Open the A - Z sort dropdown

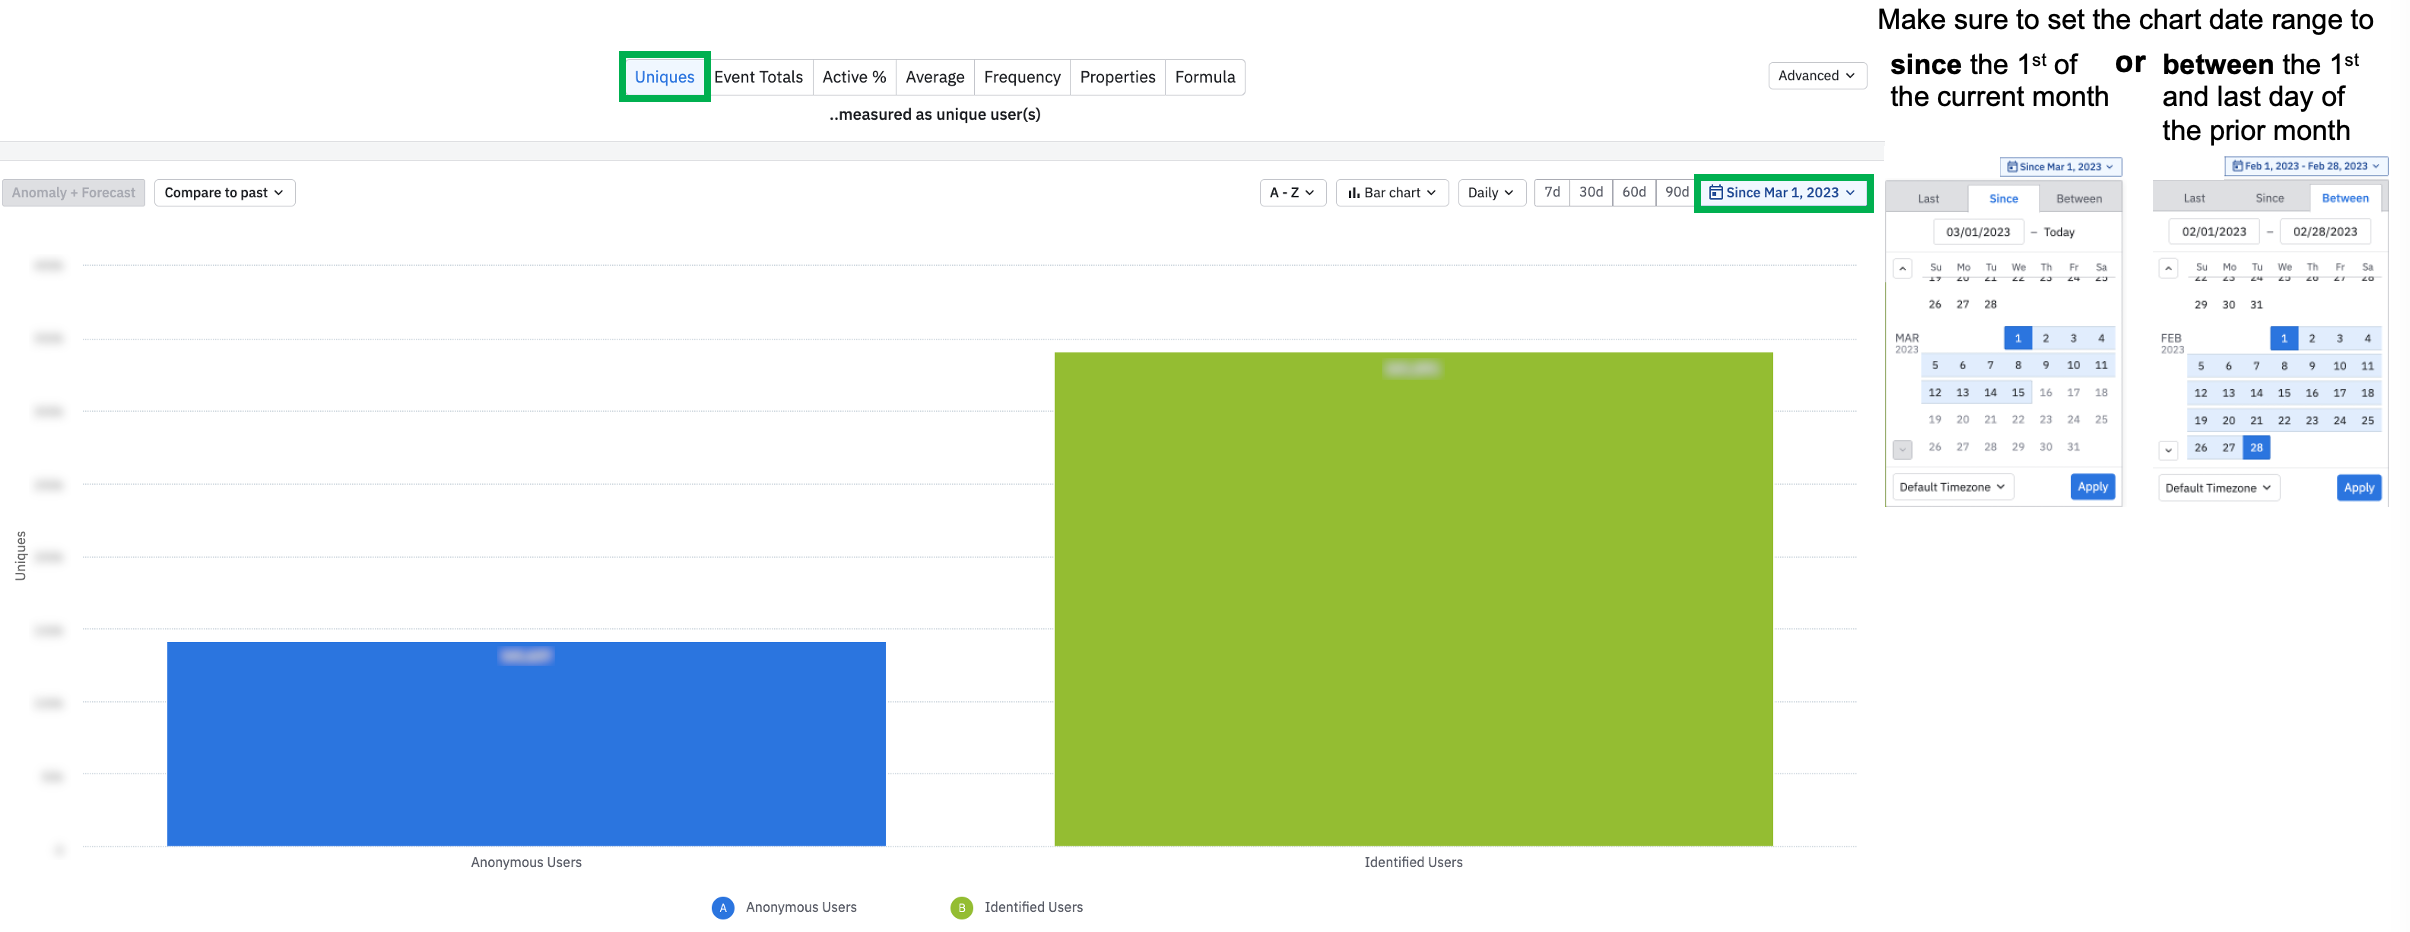click(1292, 193)
